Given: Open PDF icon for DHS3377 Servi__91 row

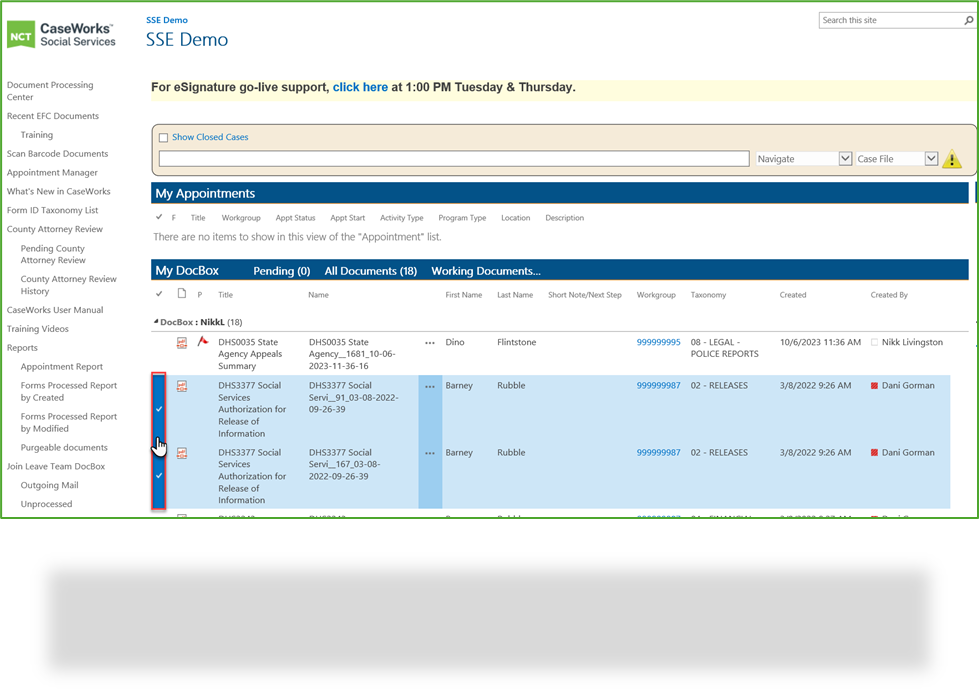Looking at the screenshot, I should point(182,386).
